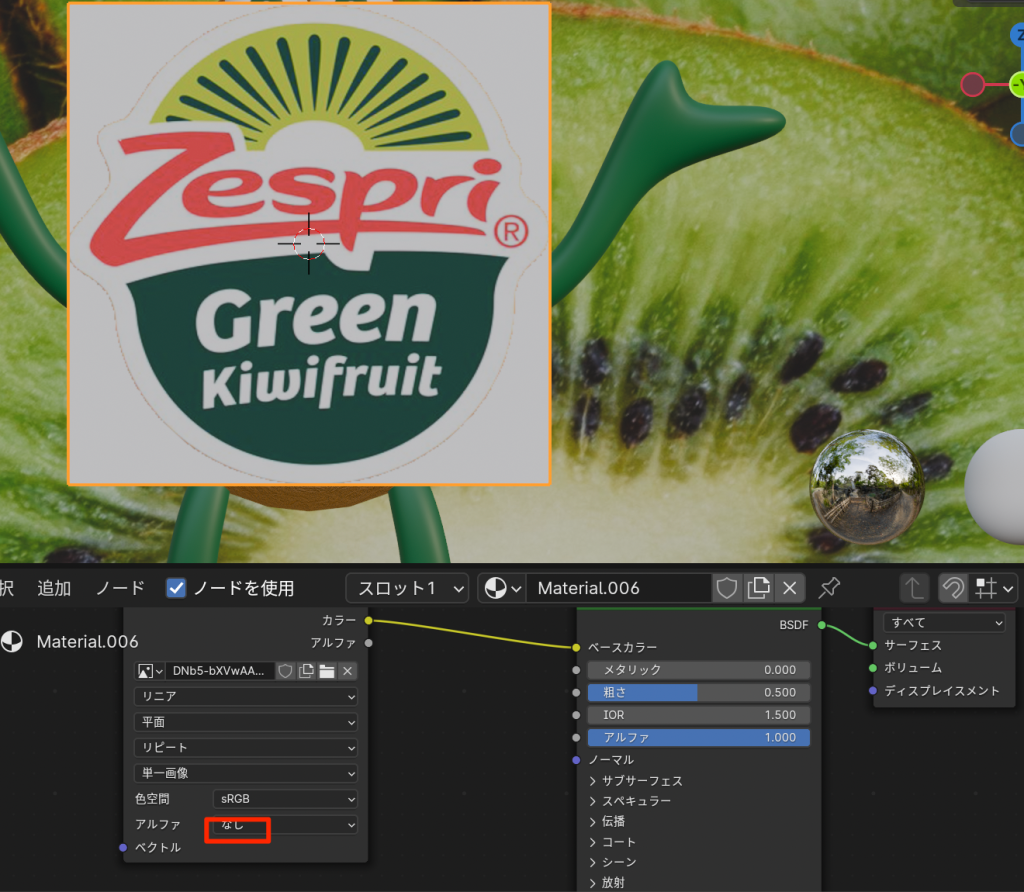The height and width of the screenshot is (892, 1024).
Task: Open the sRGB color space dropdown
Action: point(285,799)
